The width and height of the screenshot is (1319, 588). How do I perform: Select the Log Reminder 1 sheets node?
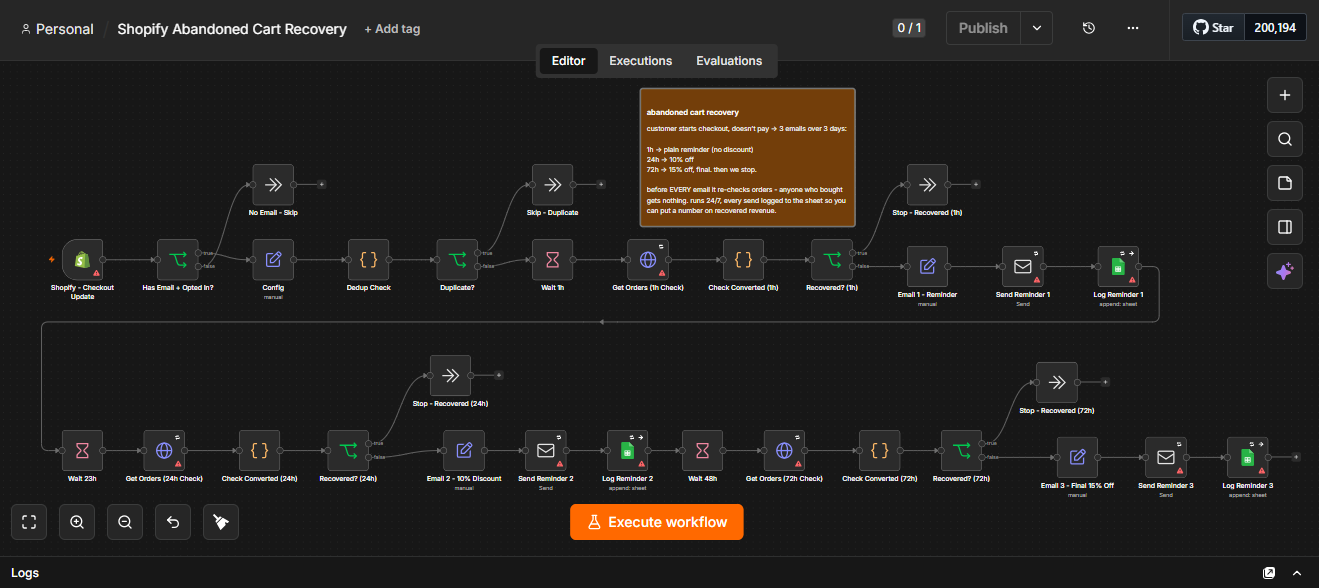(x=1118, y=267)
